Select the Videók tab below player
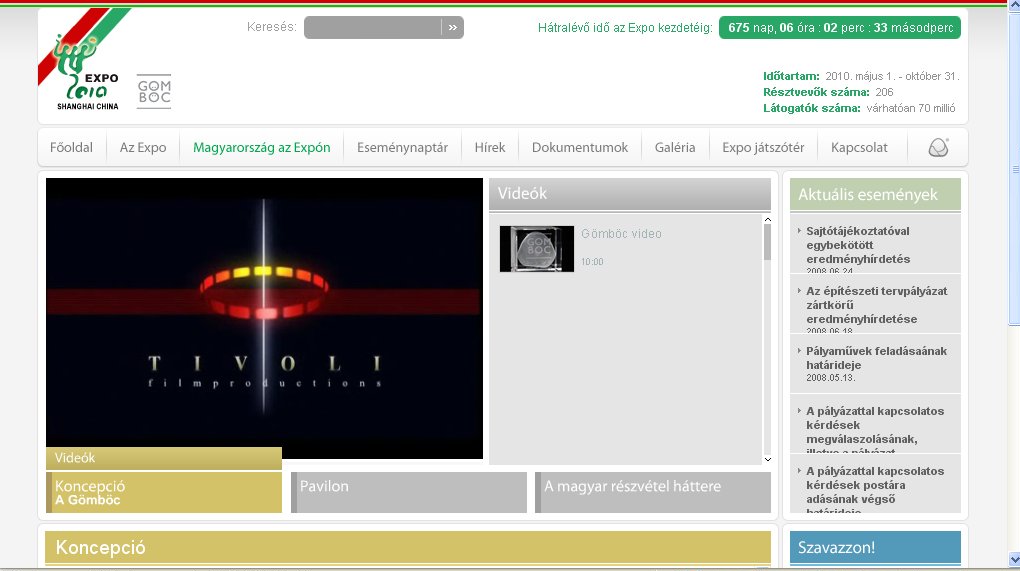The width and height of the screenshot is (1020, 571). point(164,458)
